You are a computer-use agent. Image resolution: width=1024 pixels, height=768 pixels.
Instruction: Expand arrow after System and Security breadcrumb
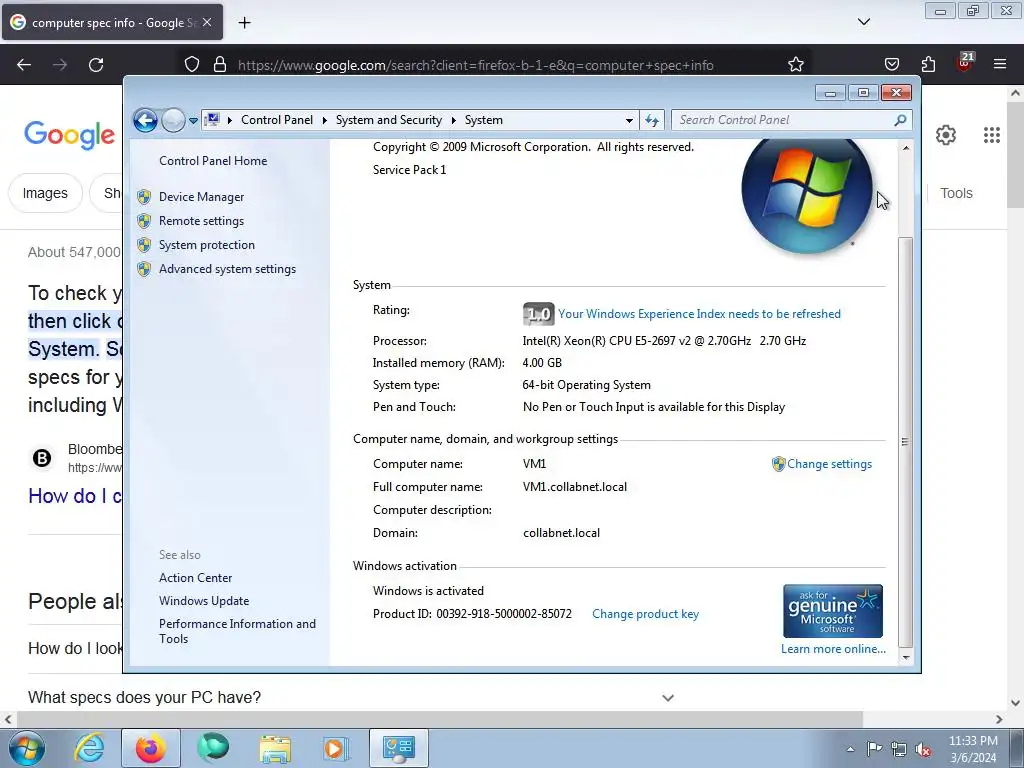pyautogui.click(x=453, y=120)
